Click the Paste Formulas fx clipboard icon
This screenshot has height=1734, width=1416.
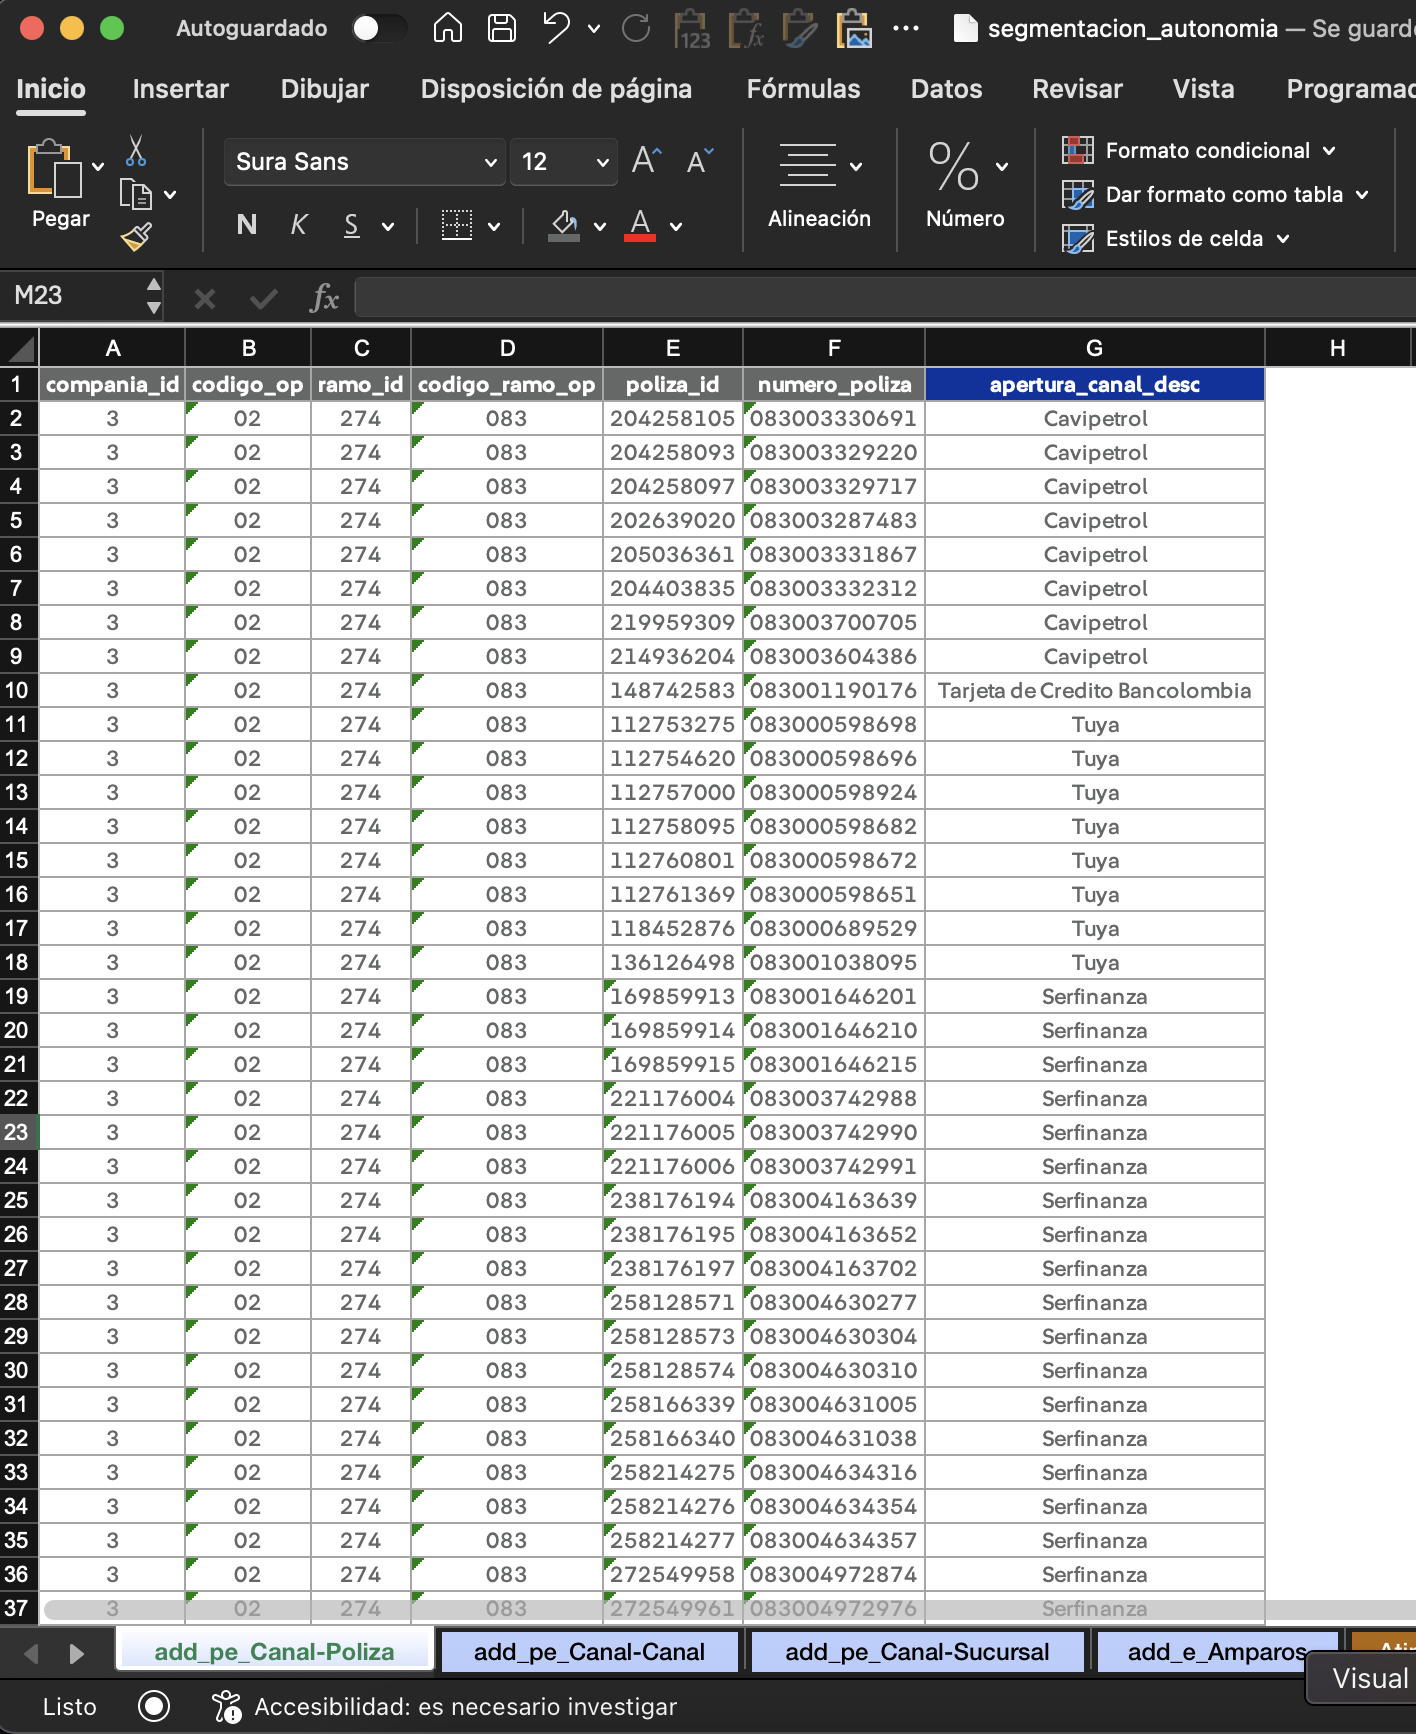point(746,29)
